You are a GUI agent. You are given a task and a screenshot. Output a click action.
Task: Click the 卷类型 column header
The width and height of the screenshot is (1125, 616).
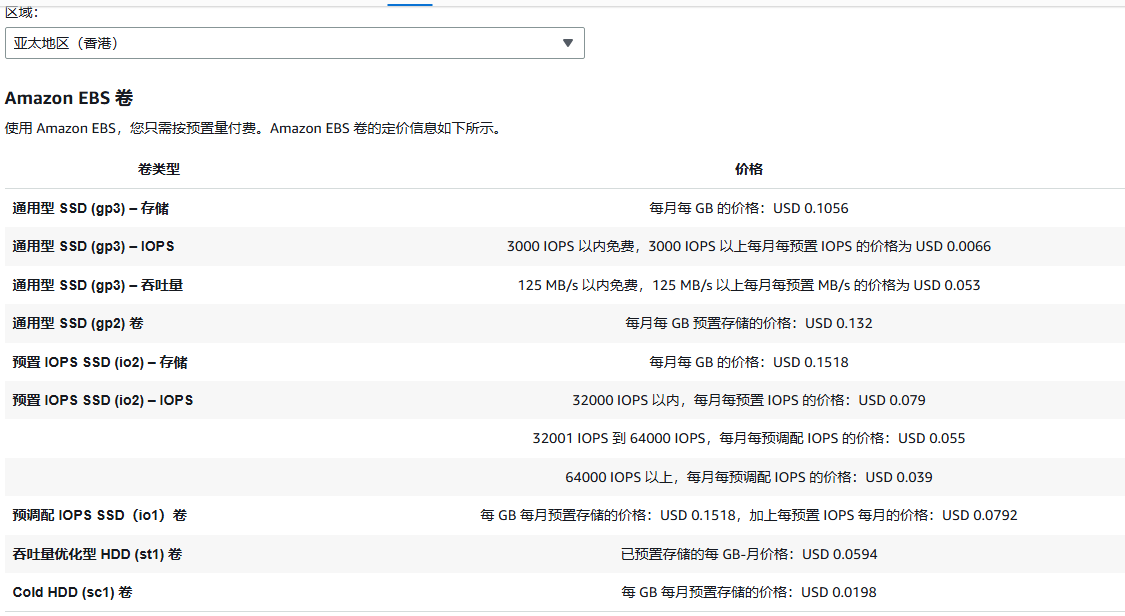[x=159, y=169]
